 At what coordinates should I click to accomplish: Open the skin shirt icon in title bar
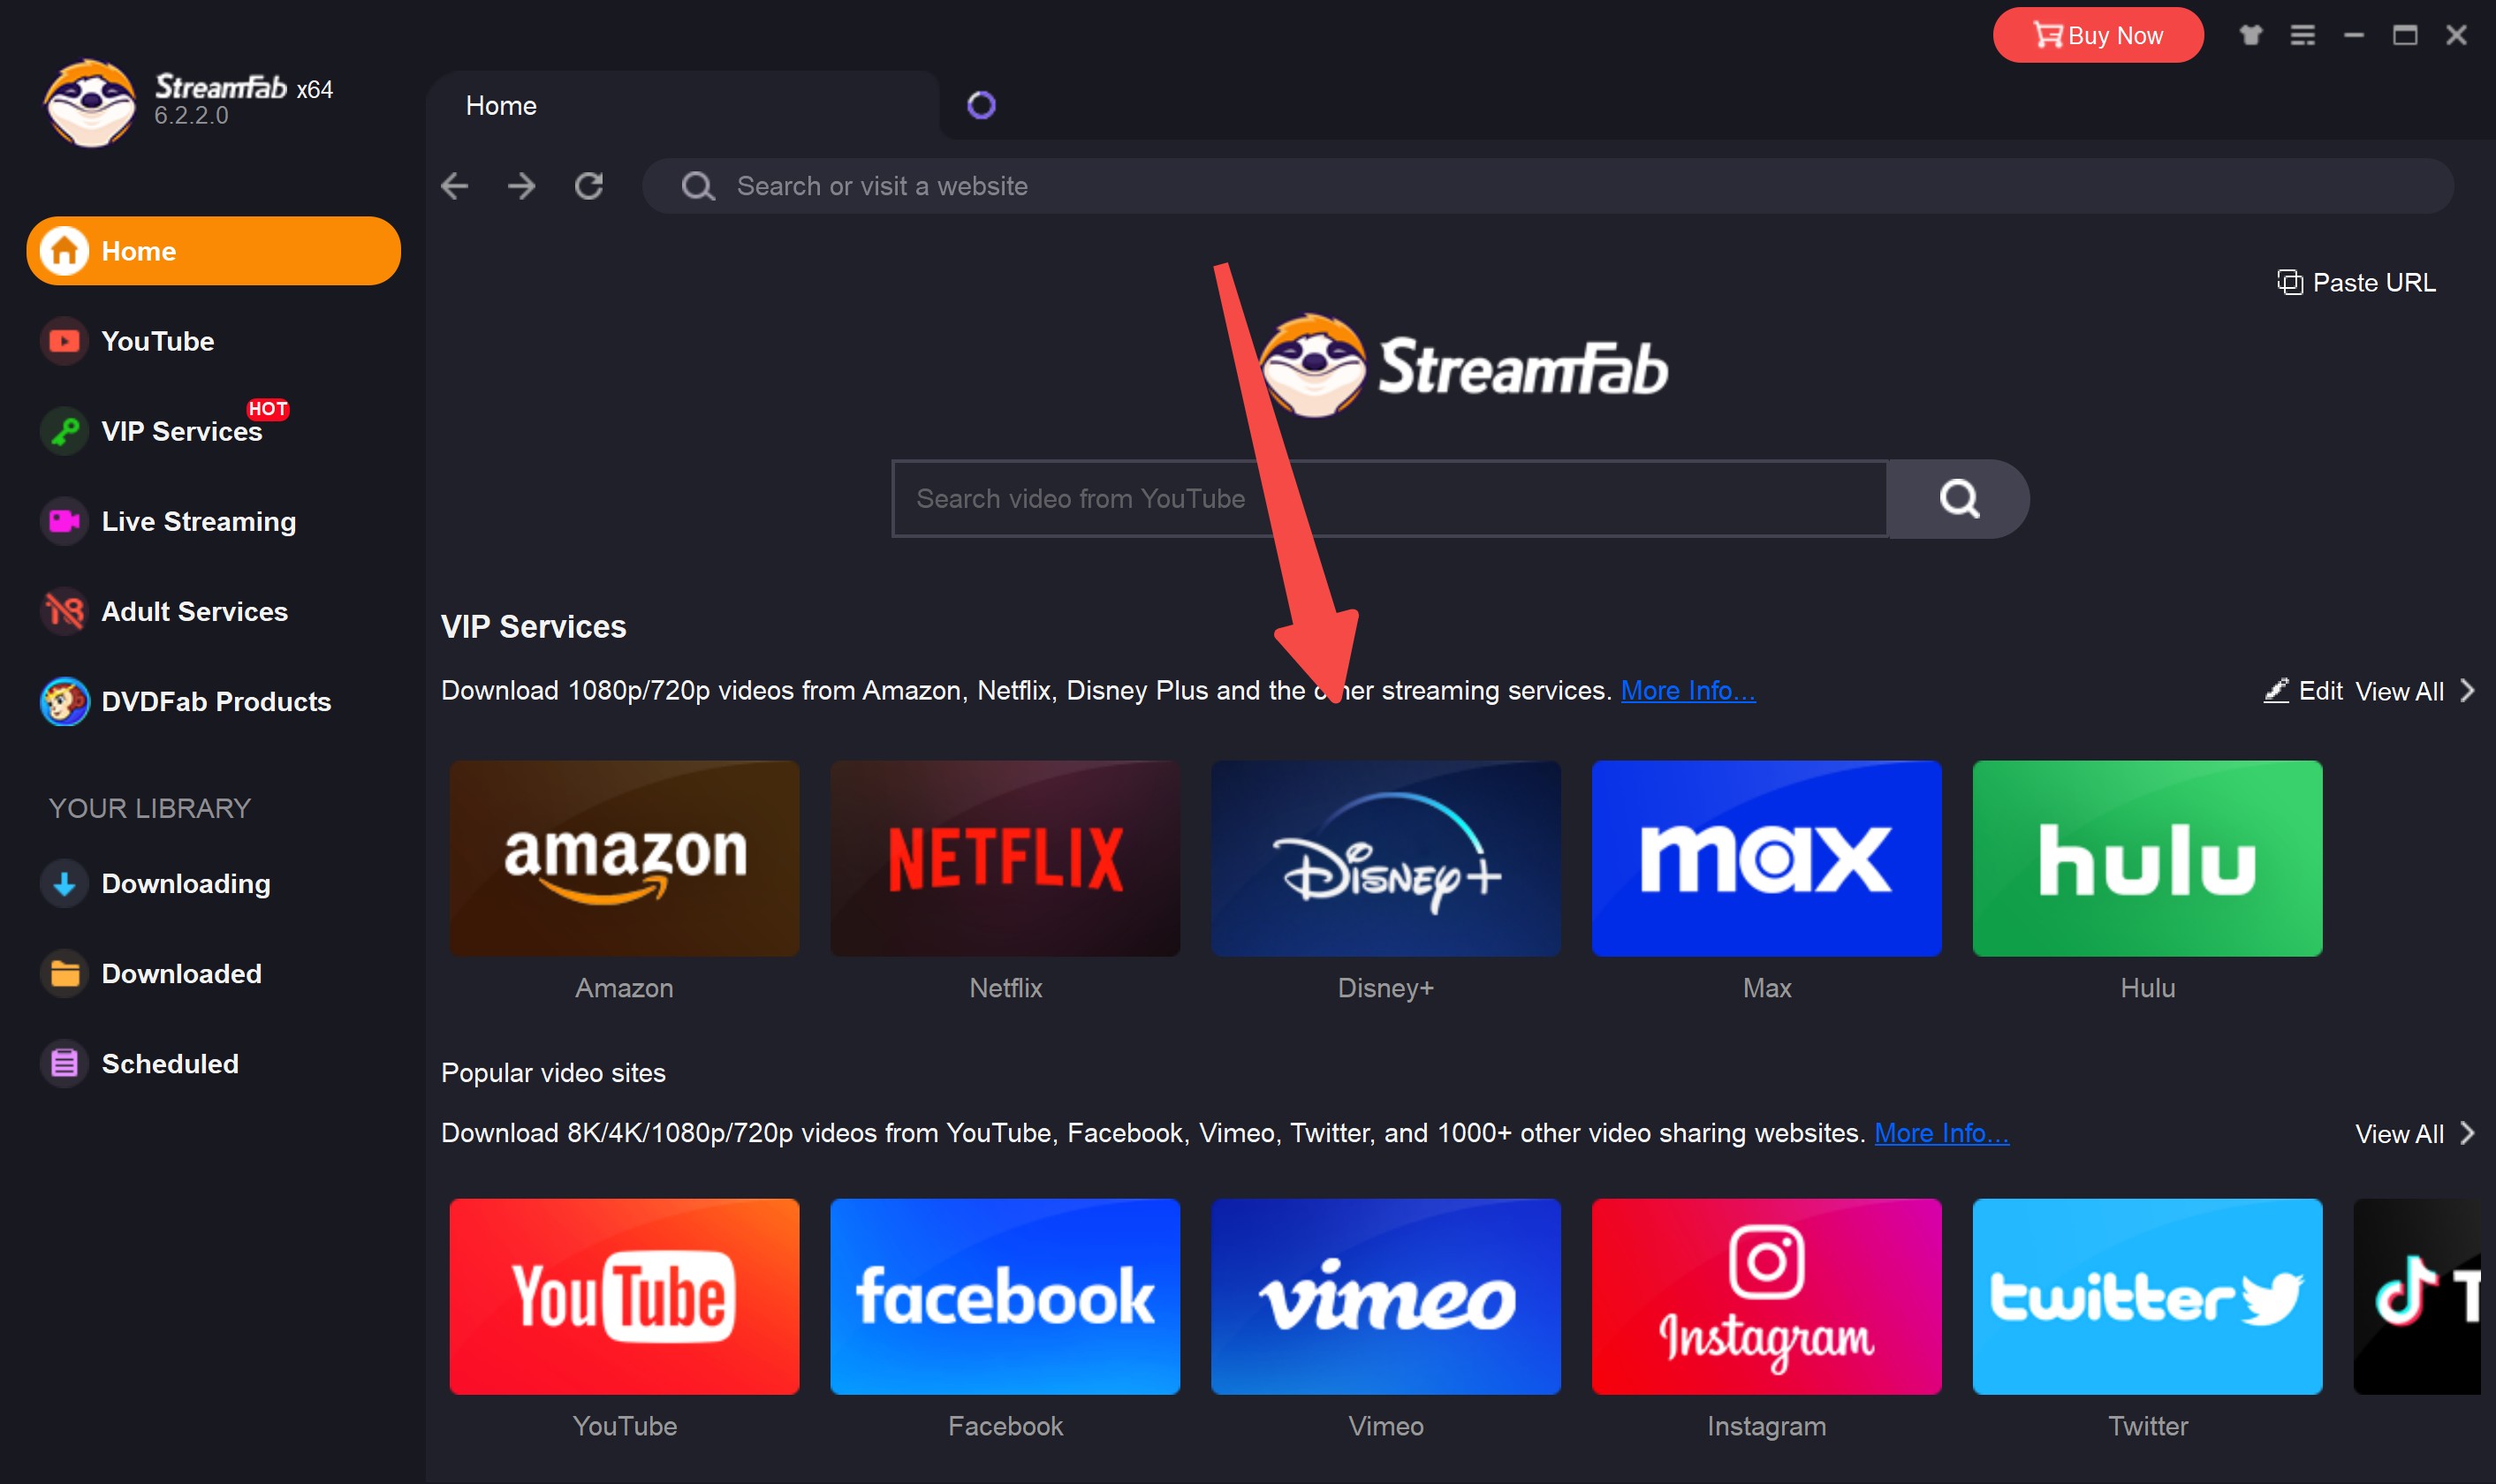2250,35
